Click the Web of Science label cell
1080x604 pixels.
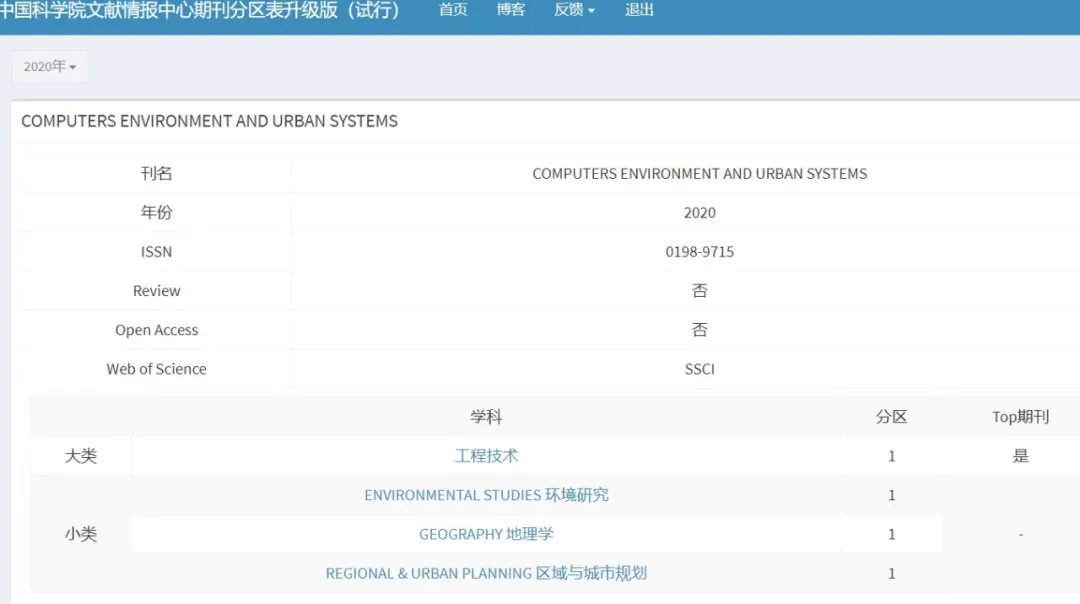[x=156, y=369]
